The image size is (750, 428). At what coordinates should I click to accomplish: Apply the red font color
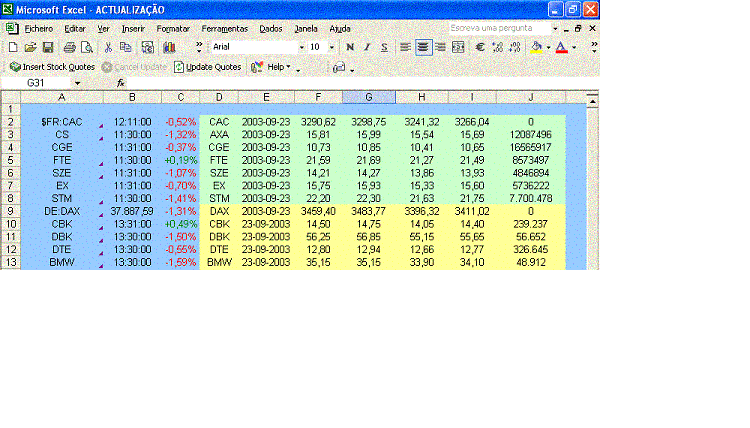click(562, 47)
